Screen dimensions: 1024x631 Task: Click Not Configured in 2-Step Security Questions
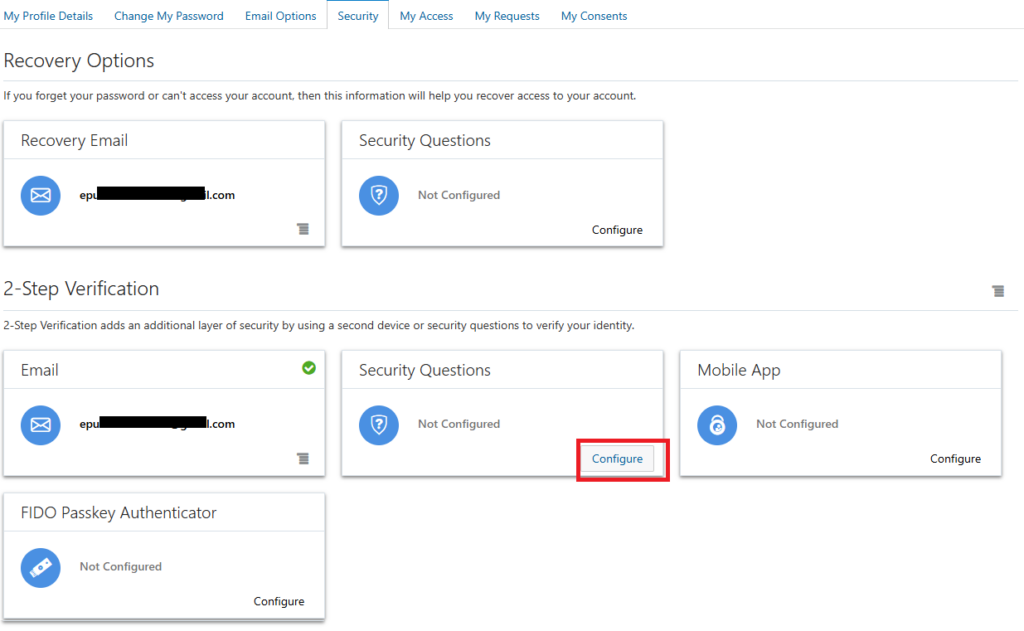point(458,424)
